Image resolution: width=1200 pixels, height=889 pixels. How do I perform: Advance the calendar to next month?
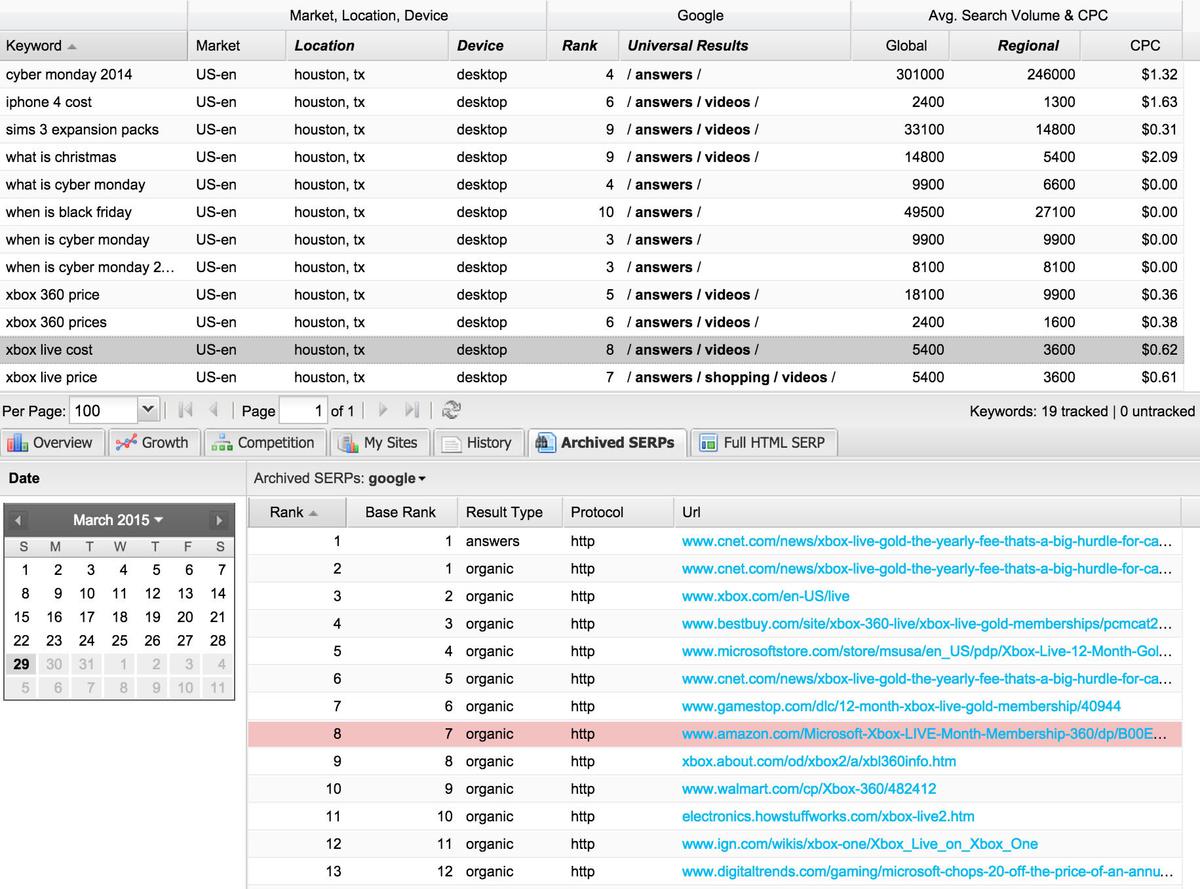218,520
